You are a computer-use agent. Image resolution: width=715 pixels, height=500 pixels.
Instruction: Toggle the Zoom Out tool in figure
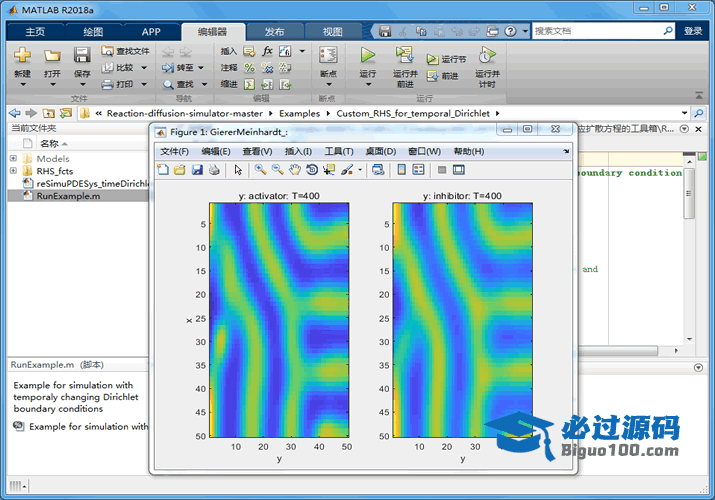pyautogui.click(x=278, y=170)
